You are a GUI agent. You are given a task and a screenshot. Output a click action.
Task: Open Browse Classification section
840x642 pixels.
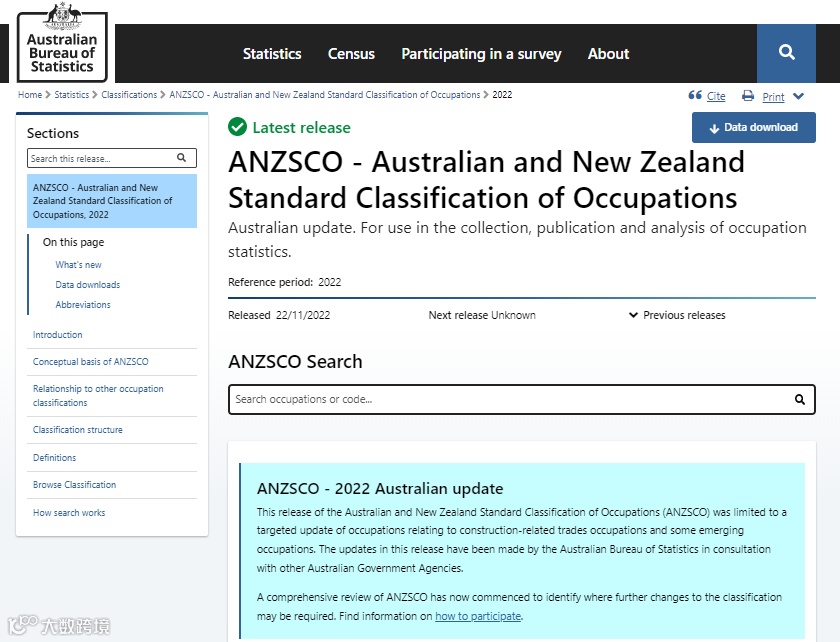pos(74,484)
